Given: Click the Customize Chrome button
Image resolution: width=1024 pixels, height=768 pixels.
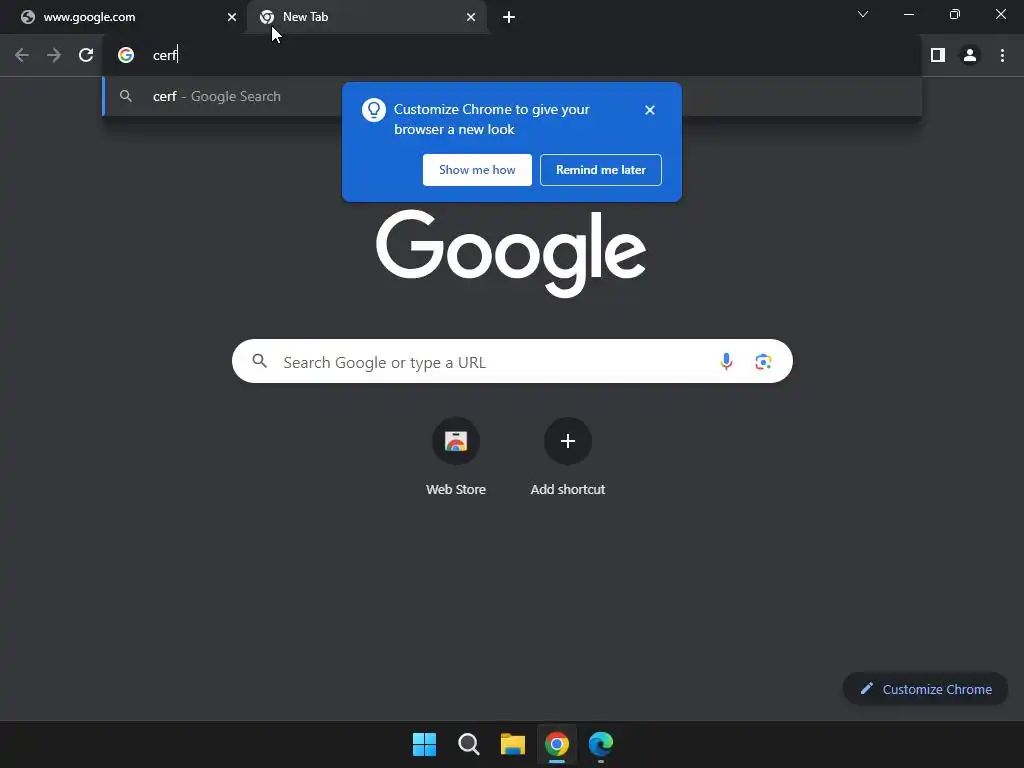Looking at the screenshot, I should [x=925, y=689].
